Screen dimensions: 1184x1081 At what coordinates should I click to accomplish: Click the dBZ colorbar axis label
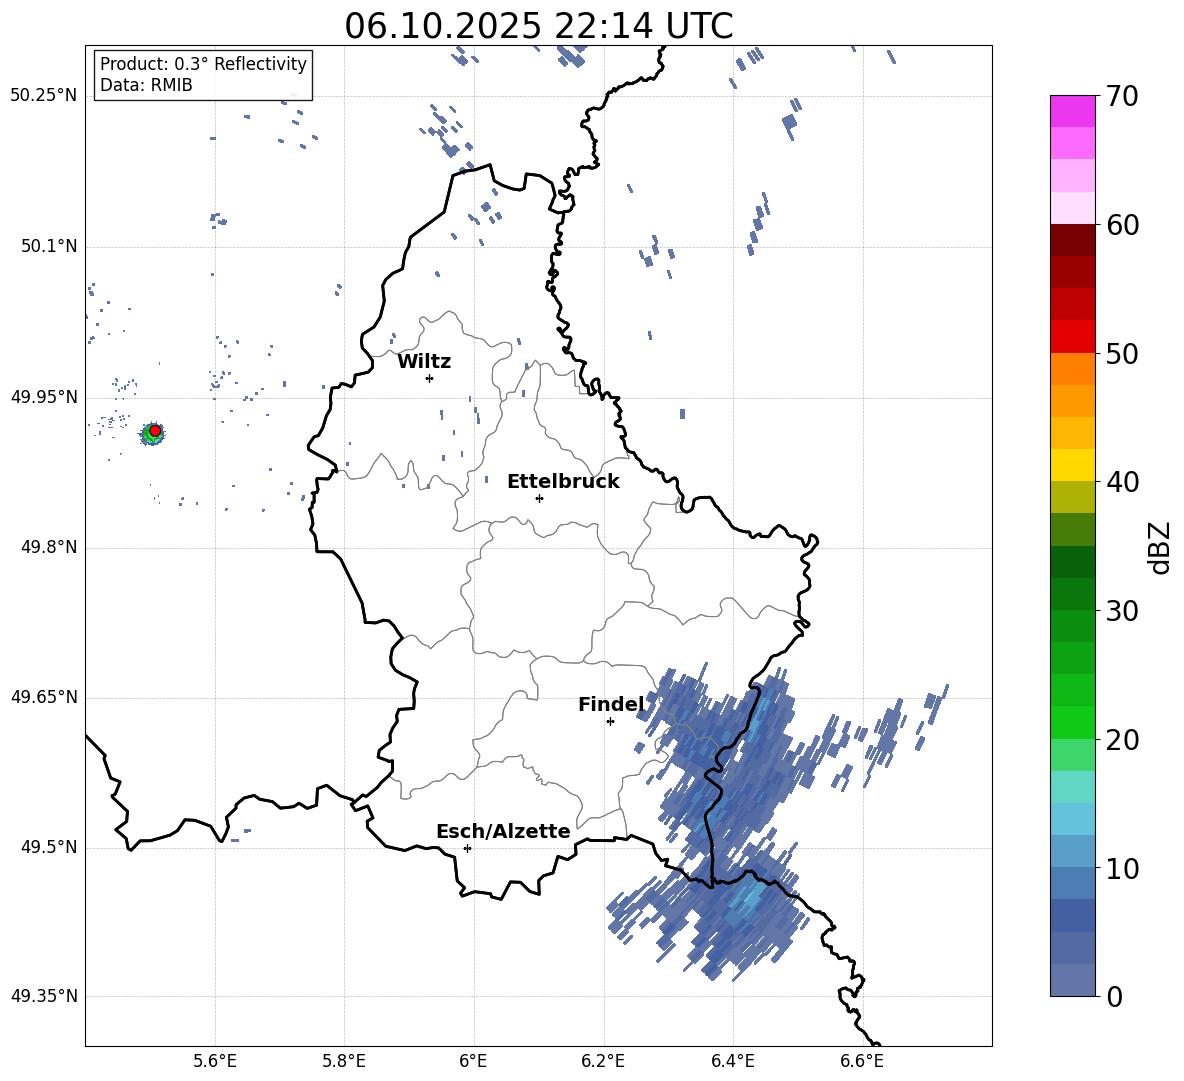coord(1158,547)
